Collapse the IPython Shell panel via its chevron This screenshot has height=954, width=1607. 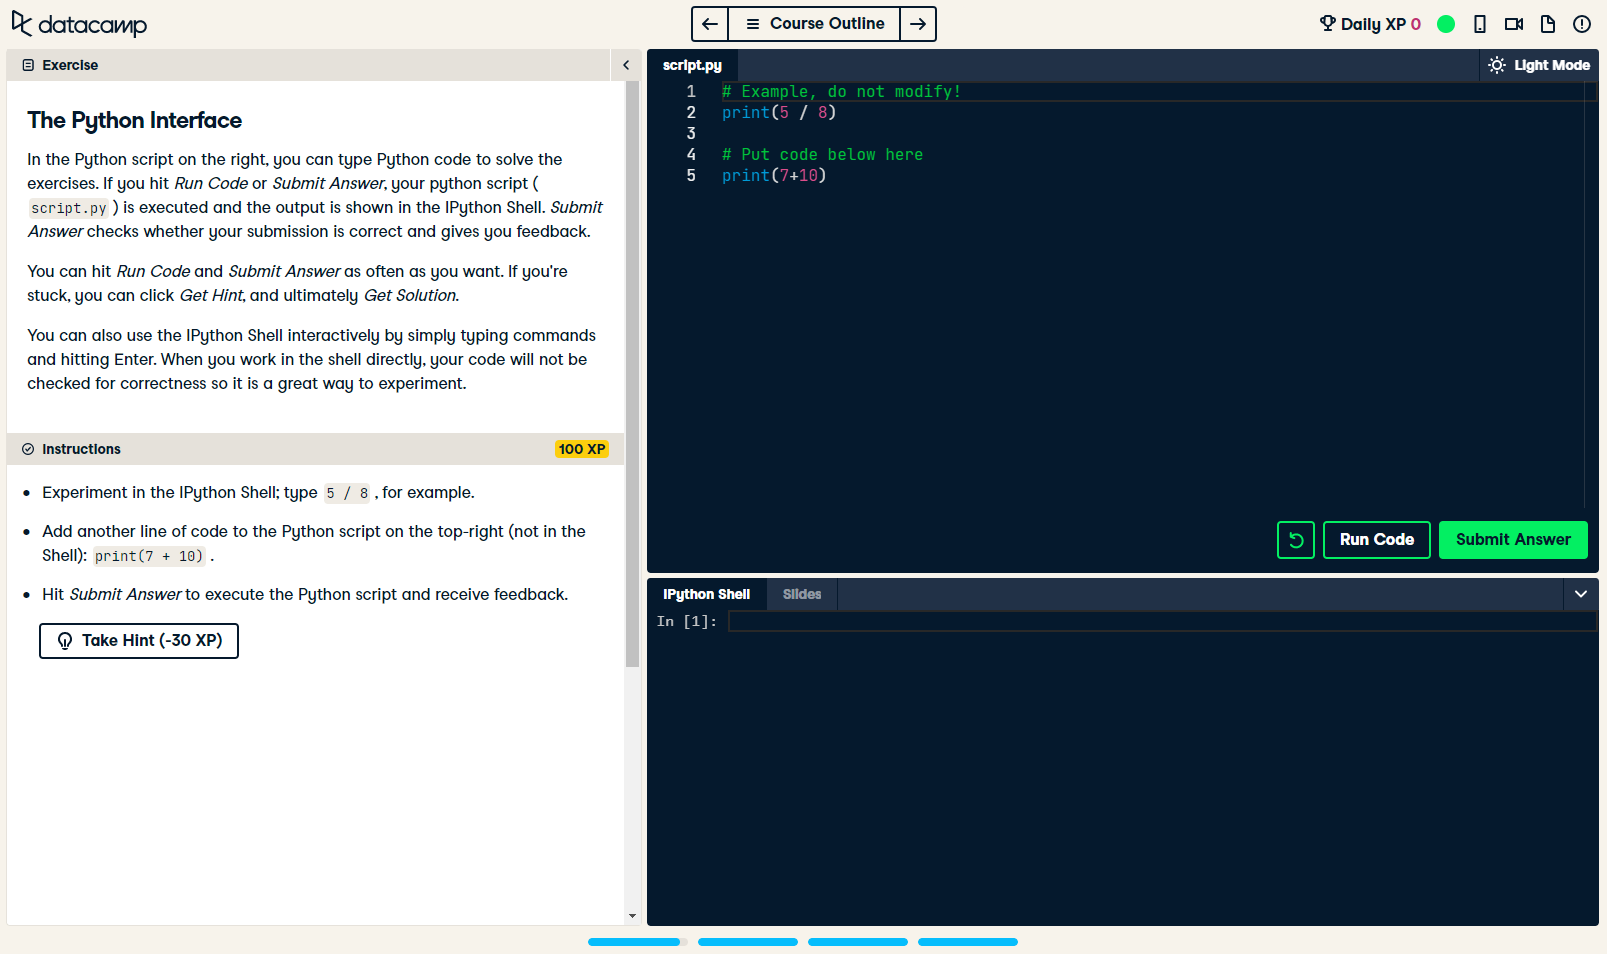coord(1580,594)
